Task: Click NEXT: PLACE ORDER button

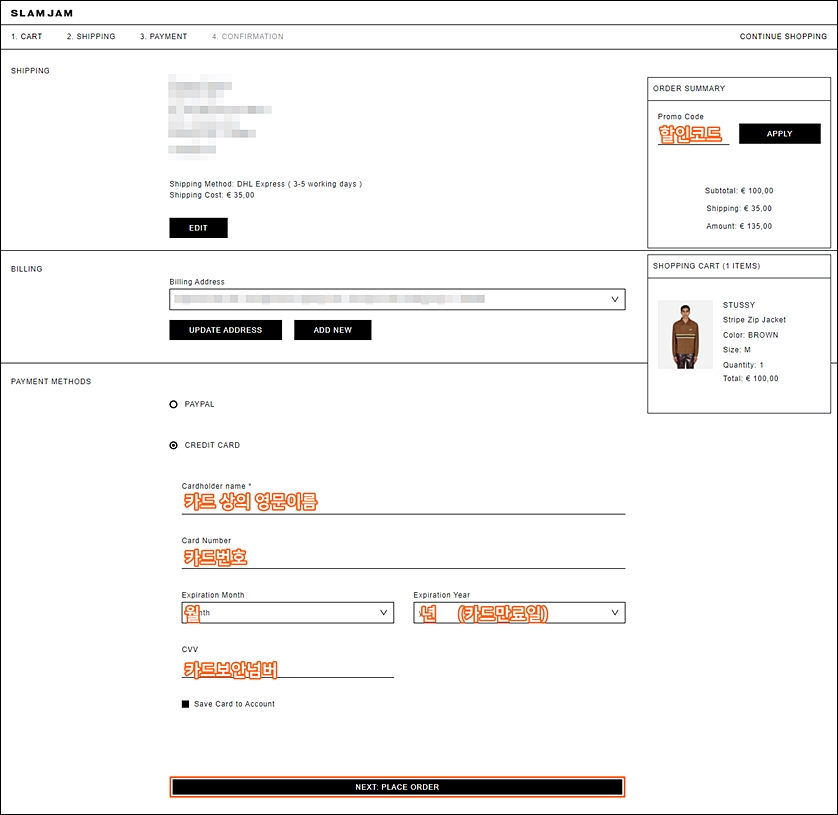Action: point(397,787)
